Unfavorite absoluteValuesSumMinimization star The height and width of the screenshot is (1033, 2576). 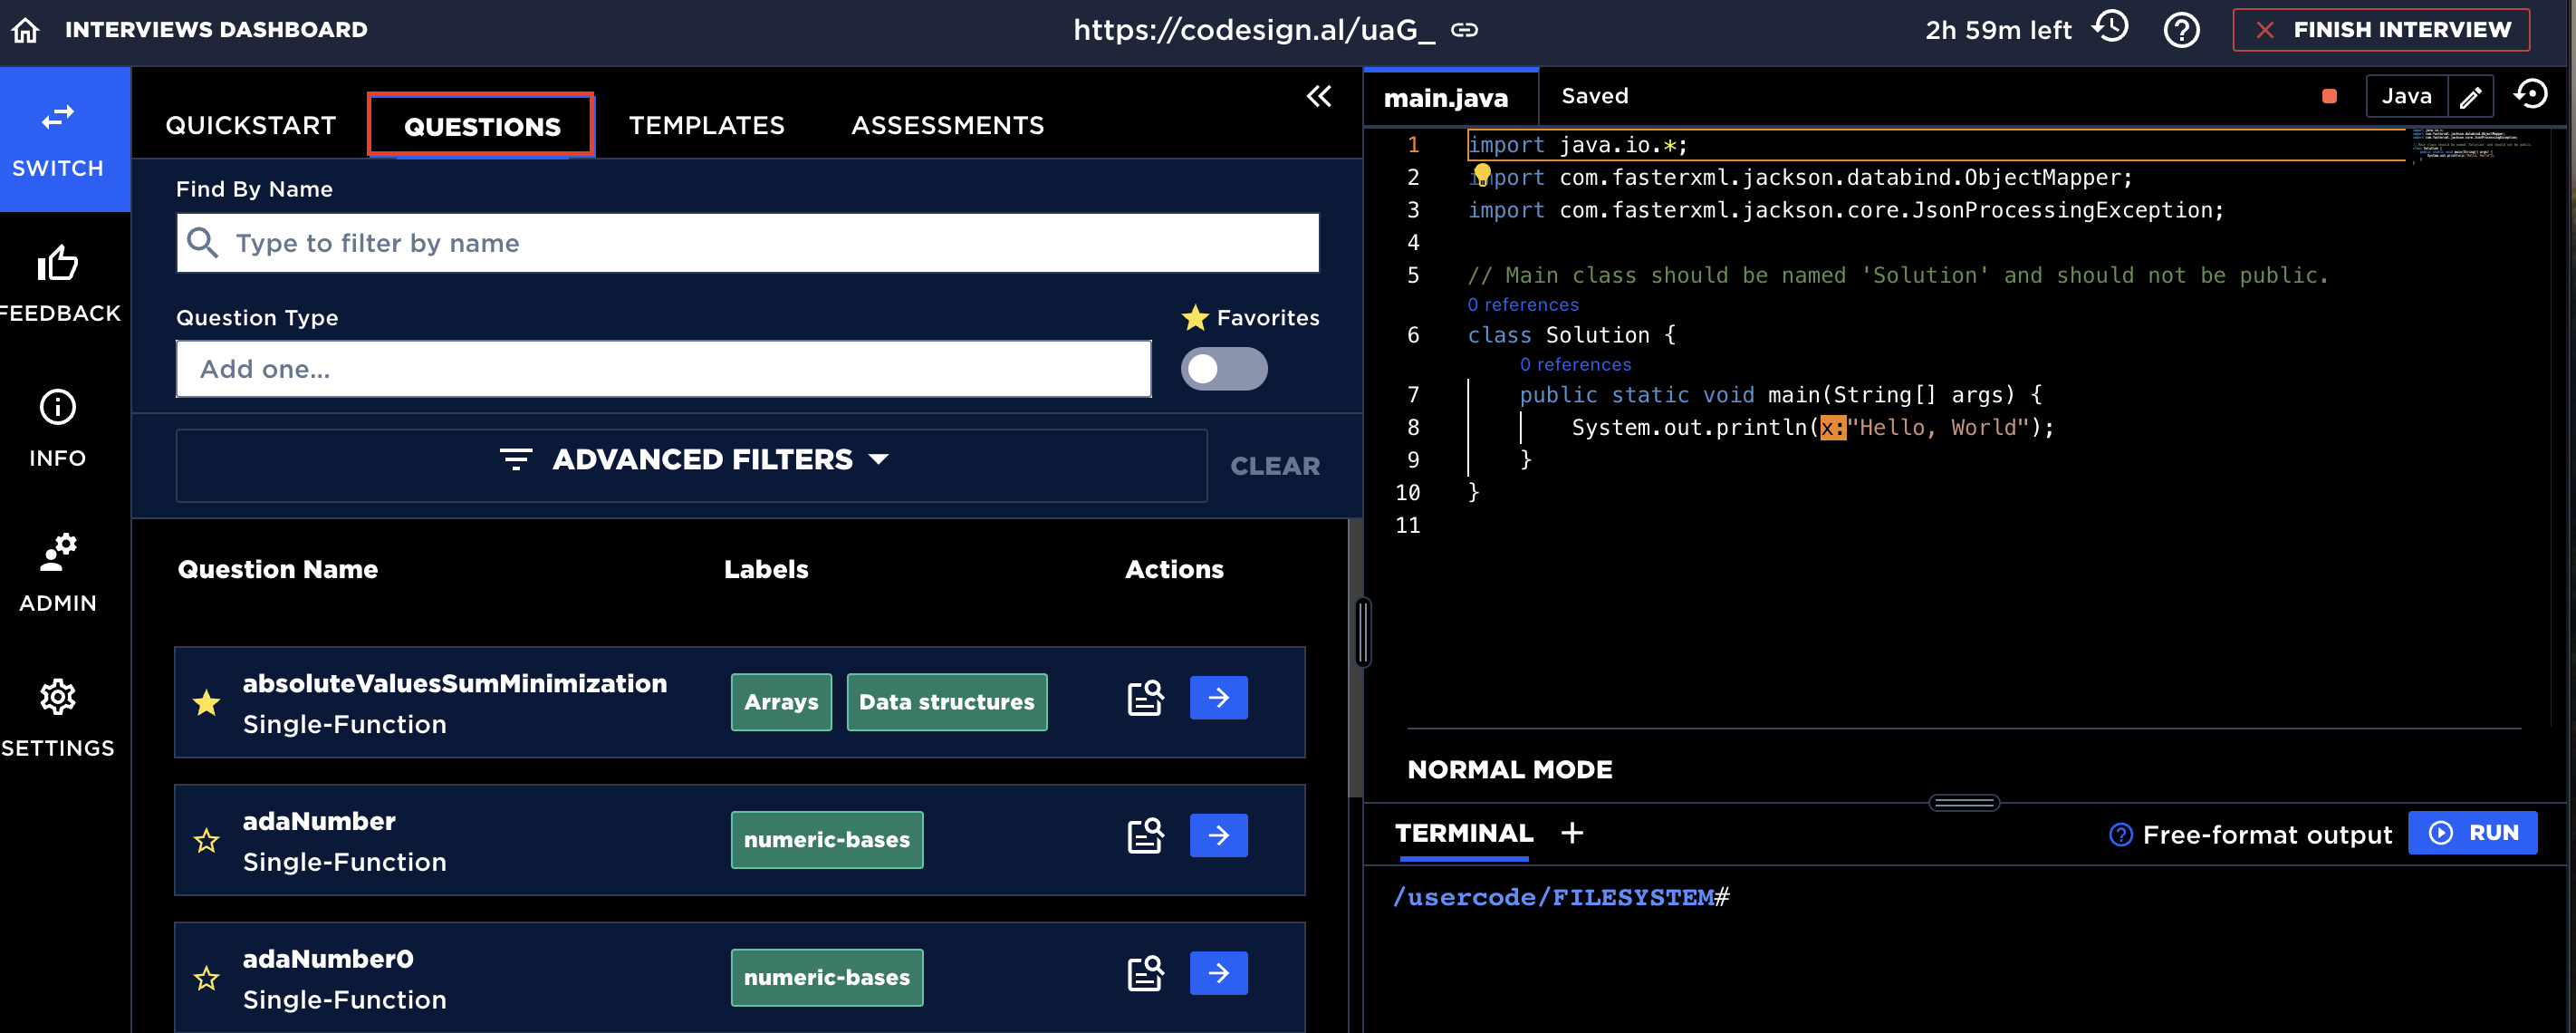point(207,703)
